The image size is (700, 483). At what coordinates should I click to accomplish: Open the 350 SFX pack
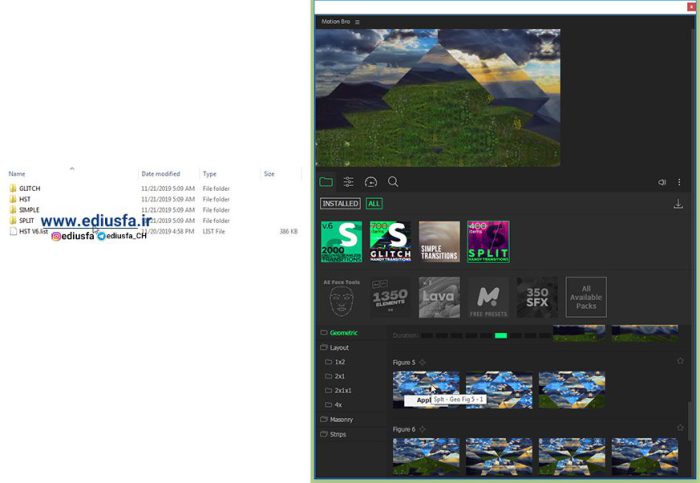pyautogui.click(x=537, y=298)
